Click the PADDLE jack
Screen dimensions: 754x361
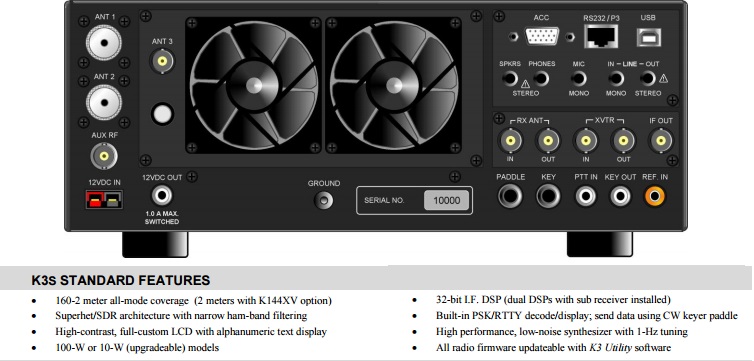click(510, 196)
